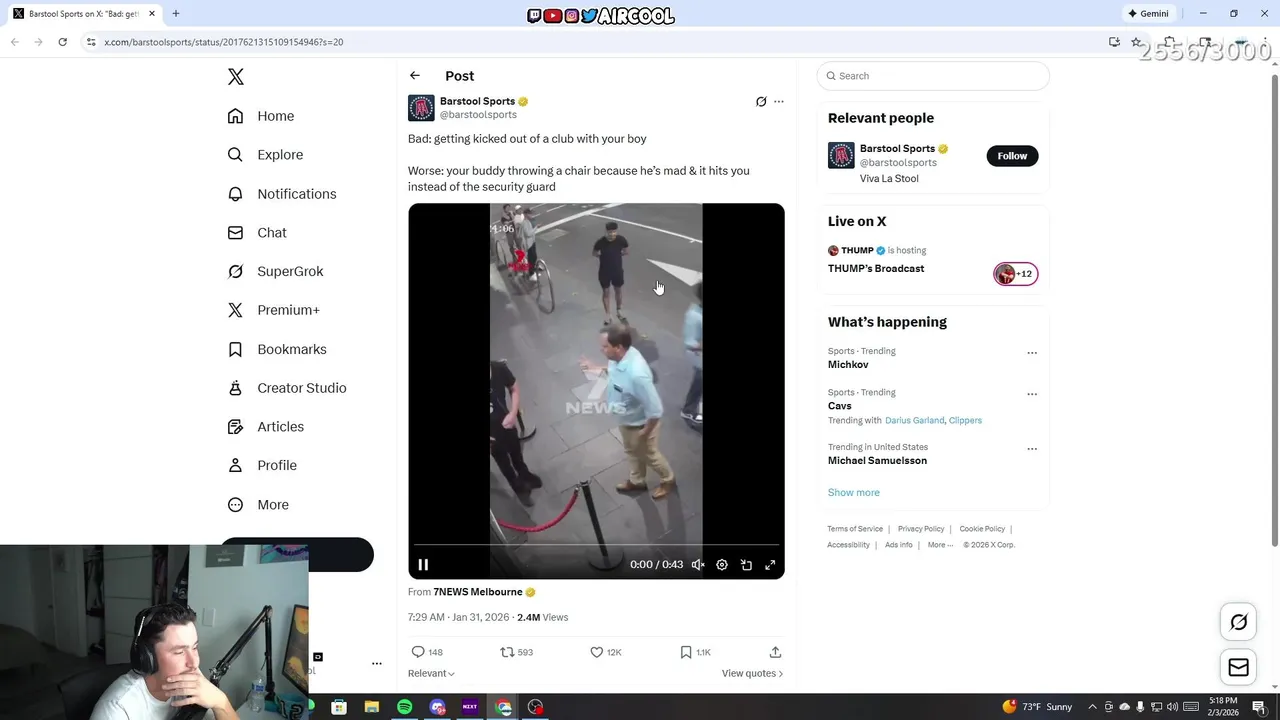Open Barstool Sports profile avatar on post
1280x720 pixels.
pyautogui.click(x=421, y=108)
